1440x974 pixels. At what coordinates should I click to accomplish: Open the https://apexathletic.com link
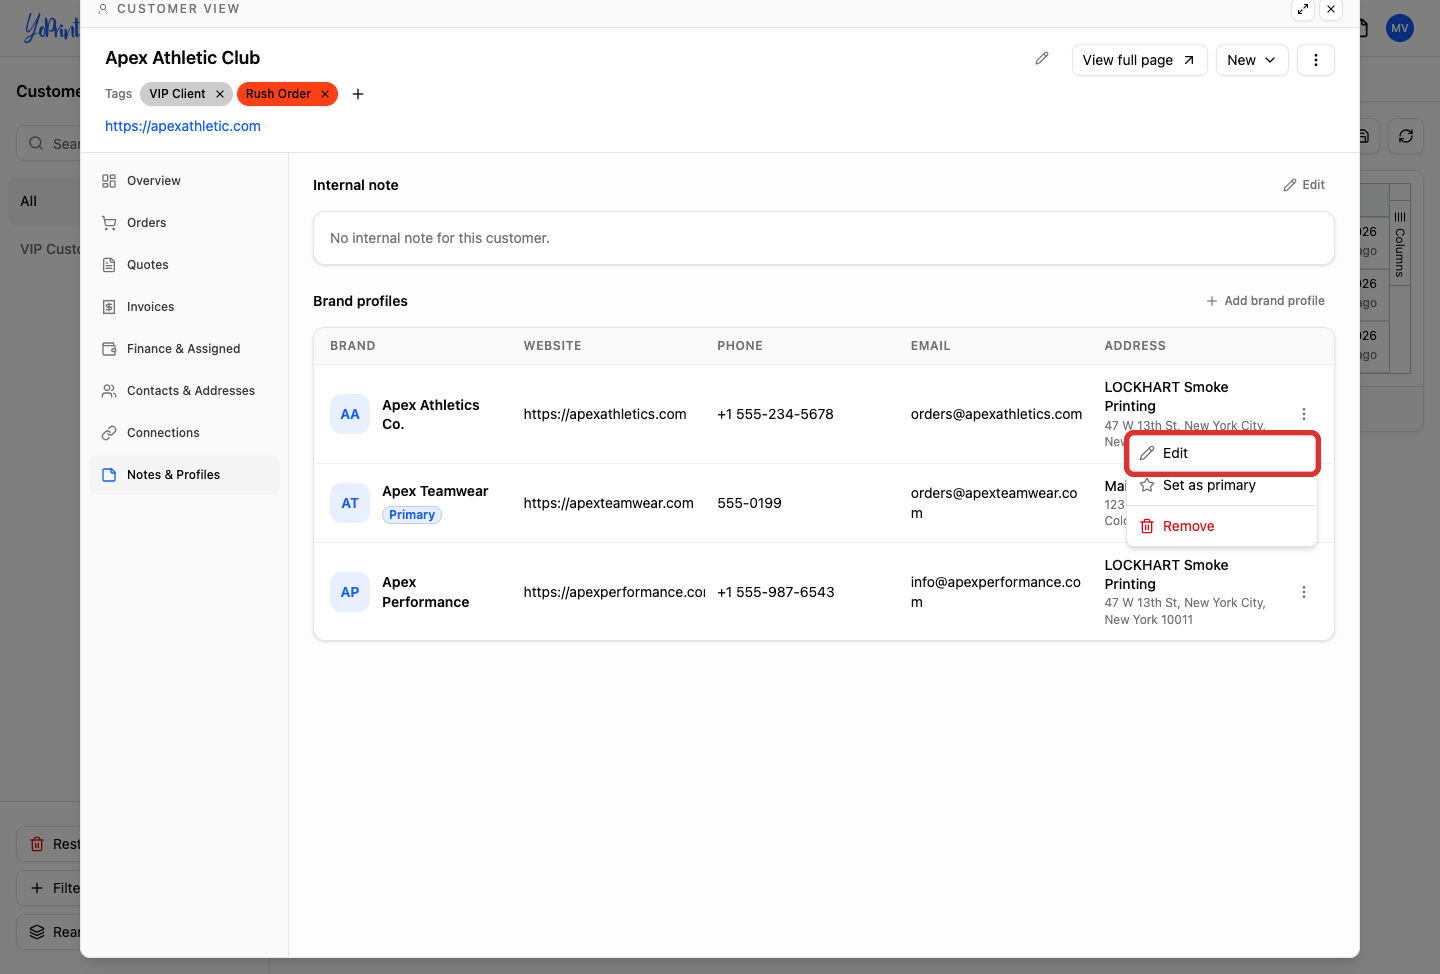point(183,126)
